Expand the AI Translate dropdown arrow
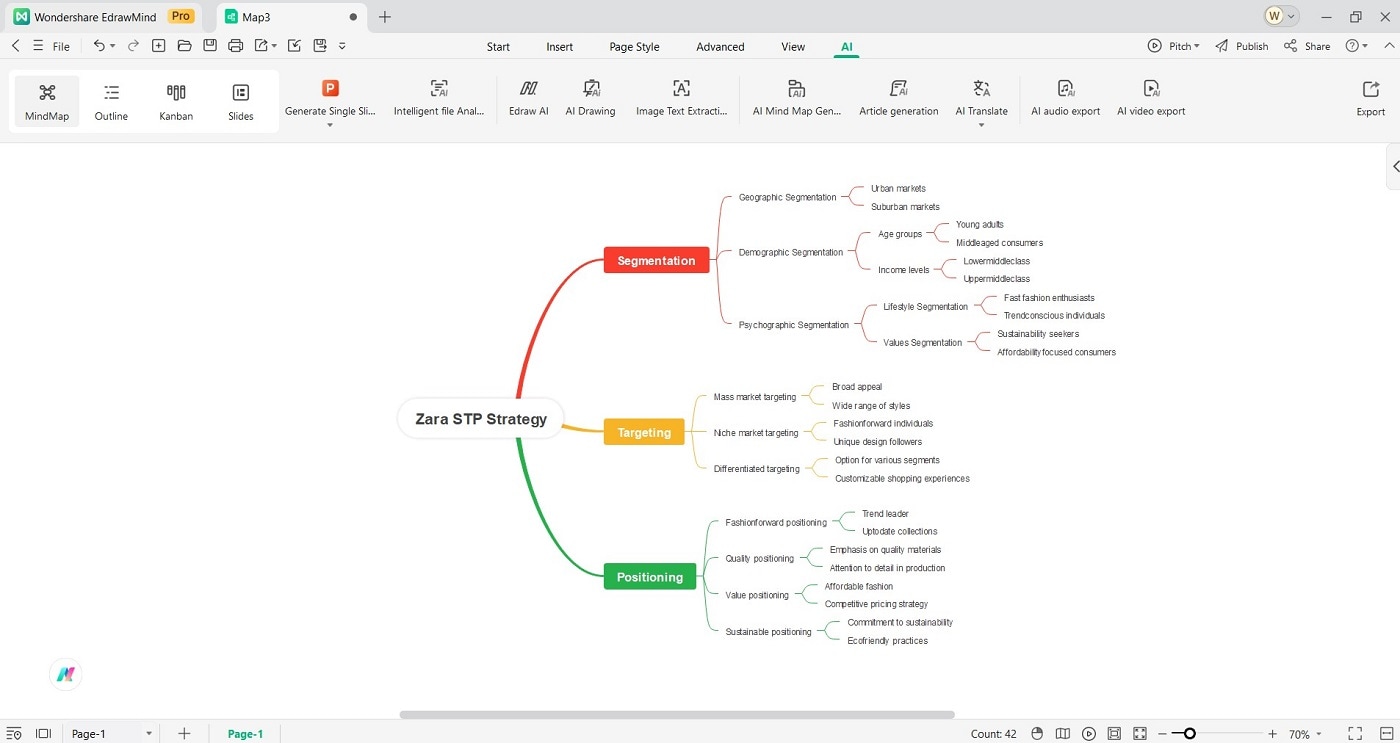 (x=981, y=125)
